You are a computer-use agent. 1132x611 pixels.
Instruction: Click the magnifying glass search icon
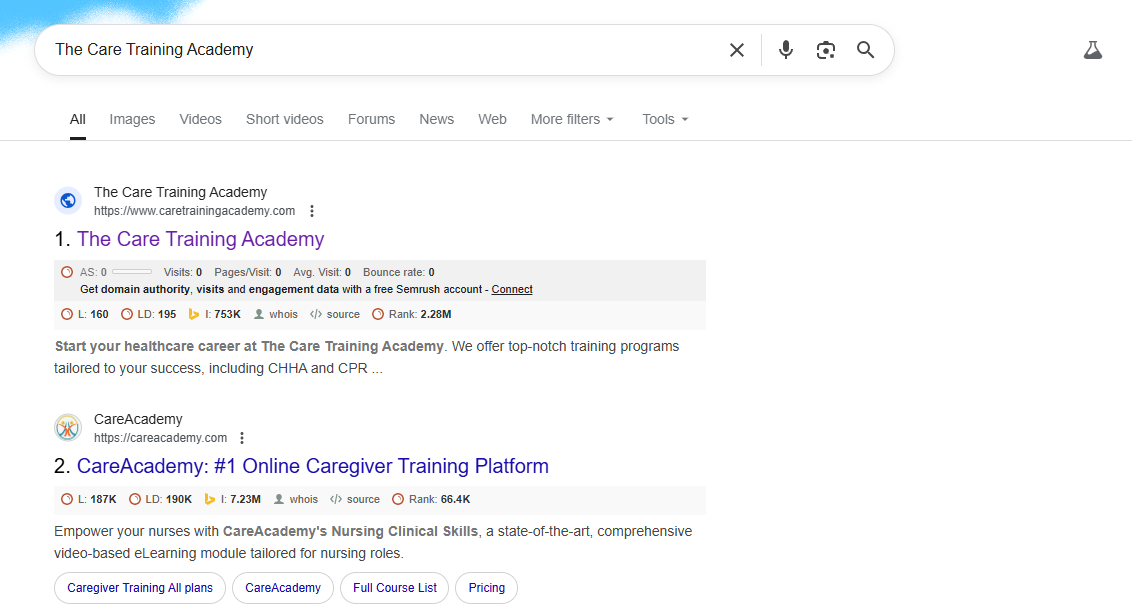[x=866, y=50]
